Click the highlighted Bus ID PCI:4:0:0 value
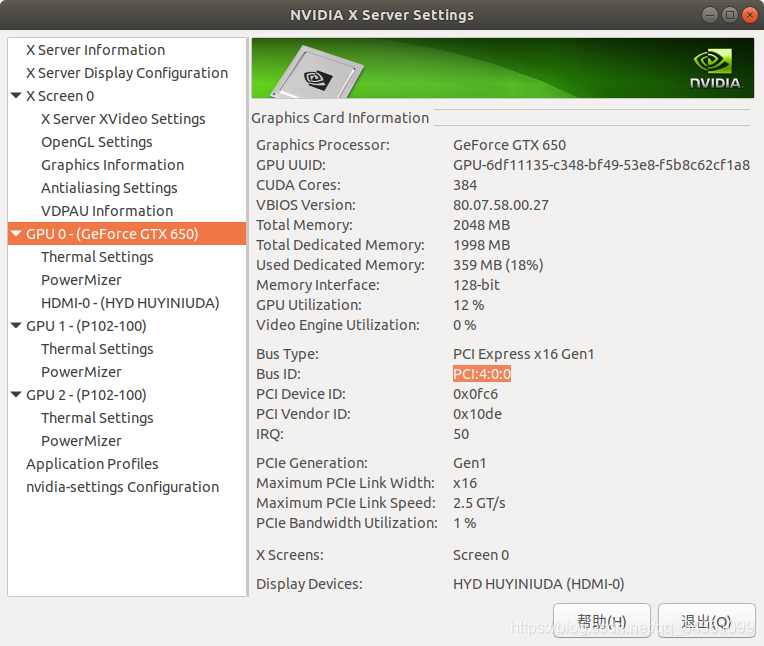This screenshot has width=764, height=646. click(482, 374)
